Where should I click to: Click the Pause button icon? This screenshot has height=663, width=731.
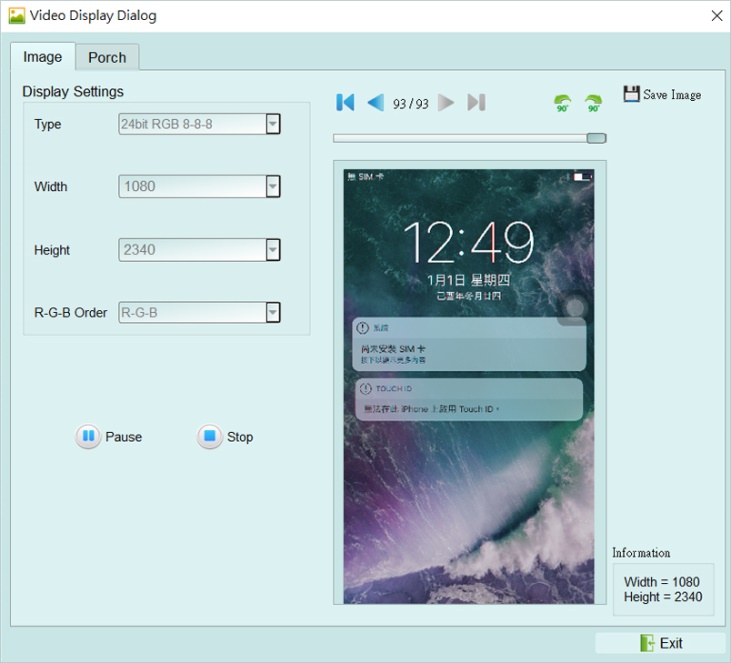tap(88, 436)
